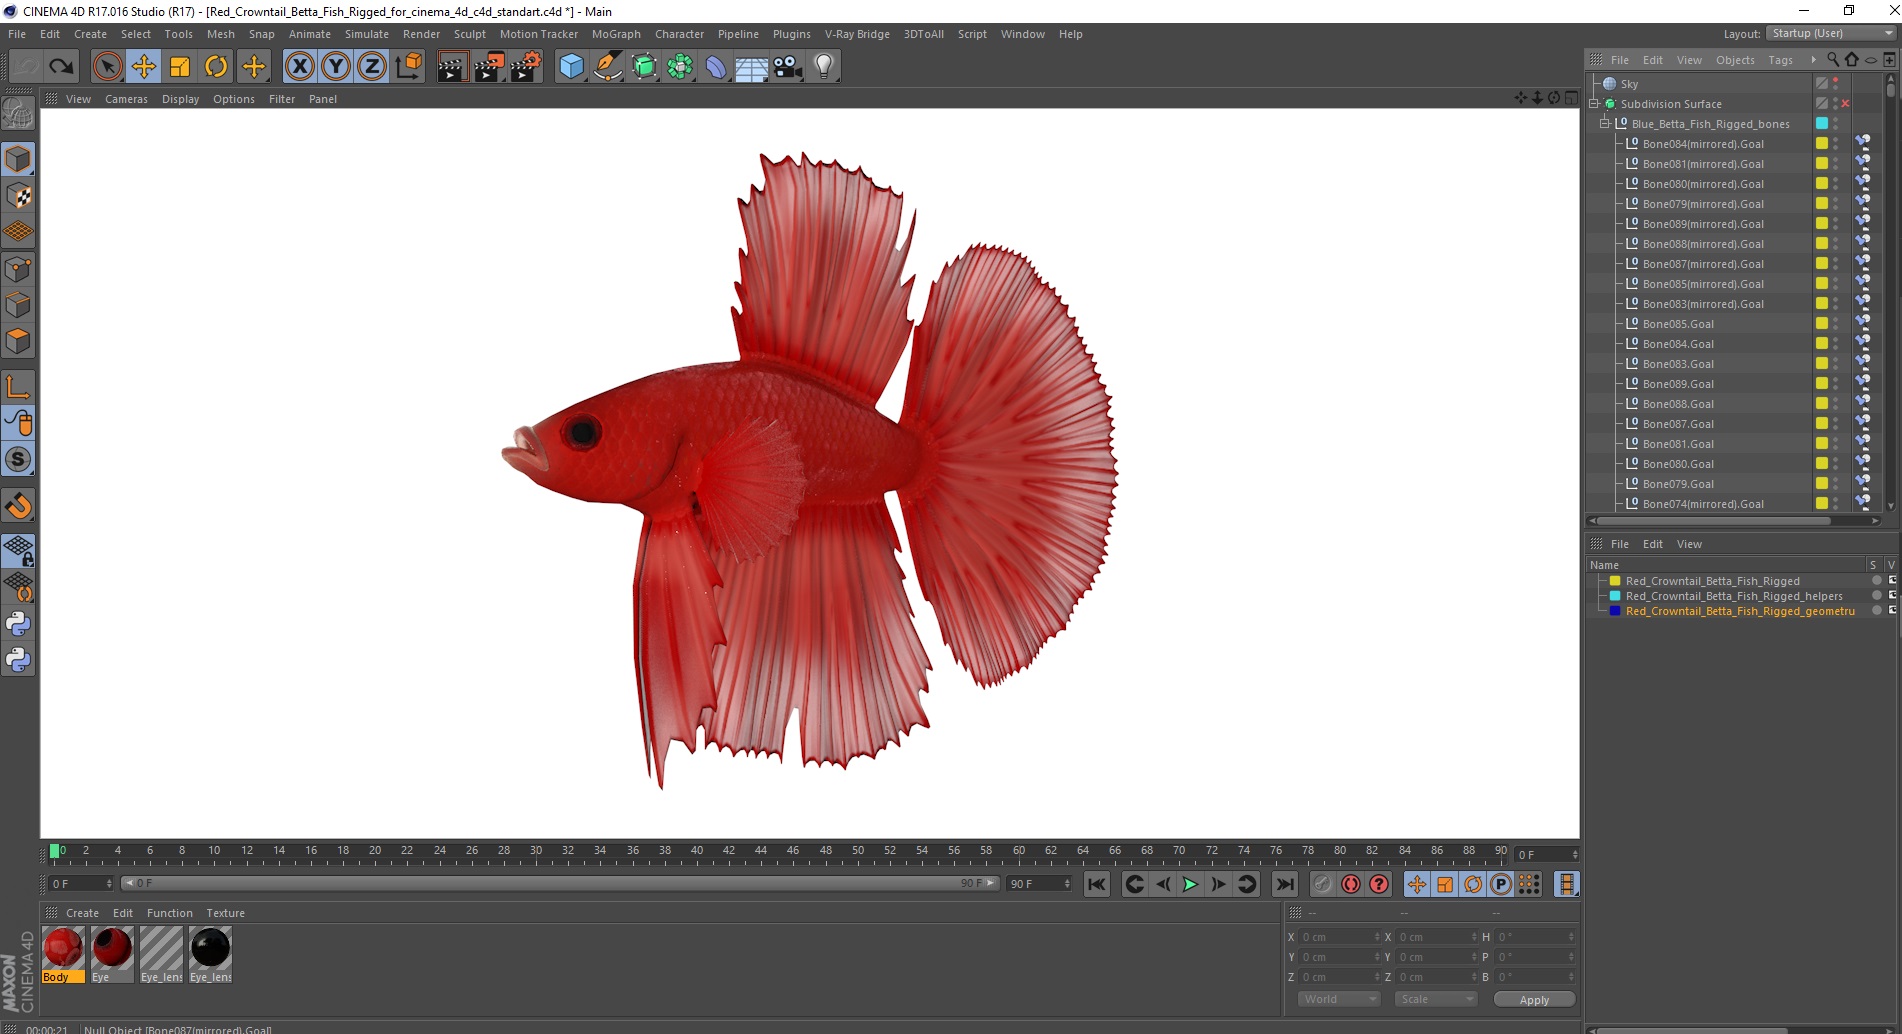Add a subdivision surface generator
Viewport: 1902px width, 1034px height.
pos(644,67)
